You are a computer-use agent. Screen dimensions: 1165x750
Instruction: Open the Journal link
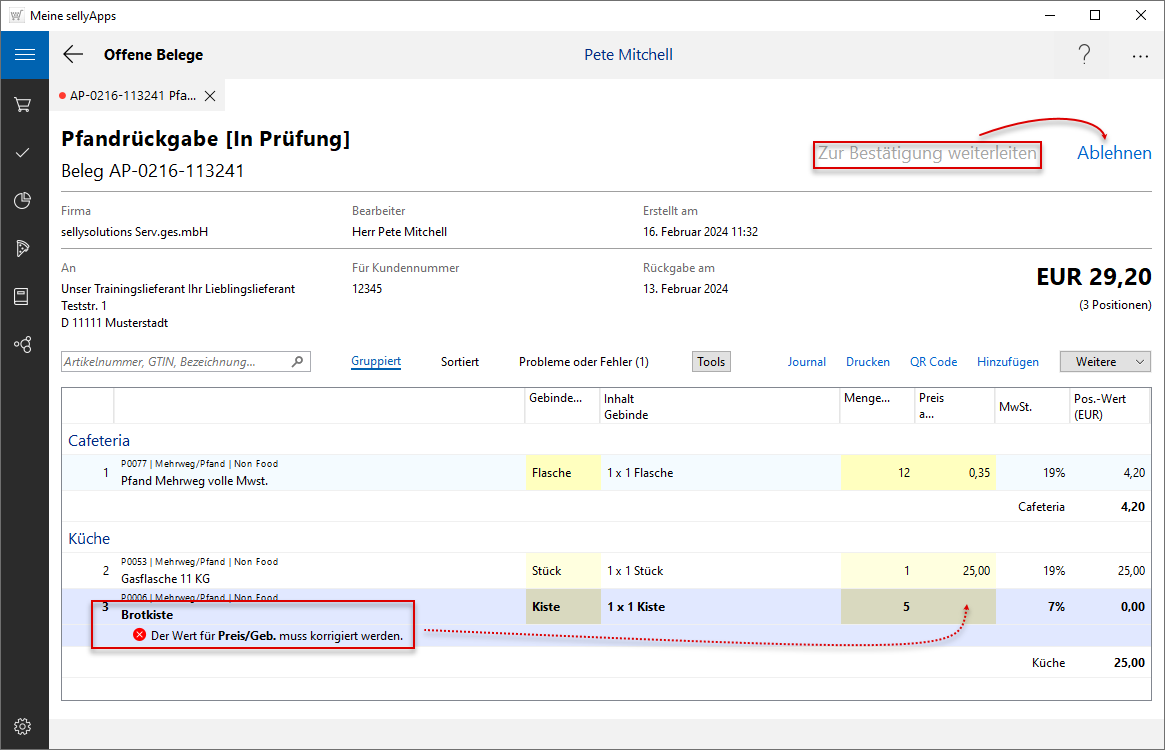[x=806, y=362]
